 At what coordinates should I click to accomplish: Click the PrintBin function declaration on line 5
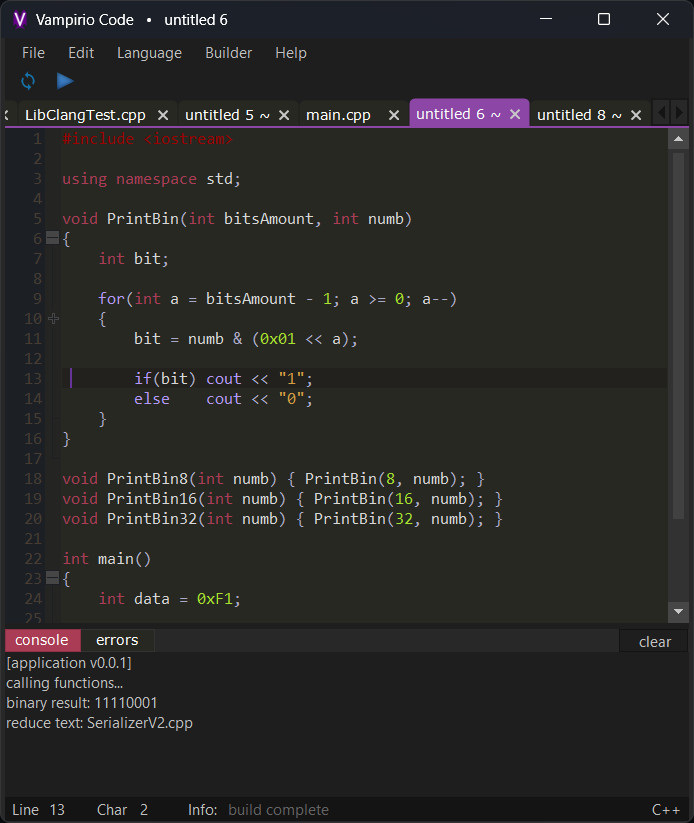point(237,219)
